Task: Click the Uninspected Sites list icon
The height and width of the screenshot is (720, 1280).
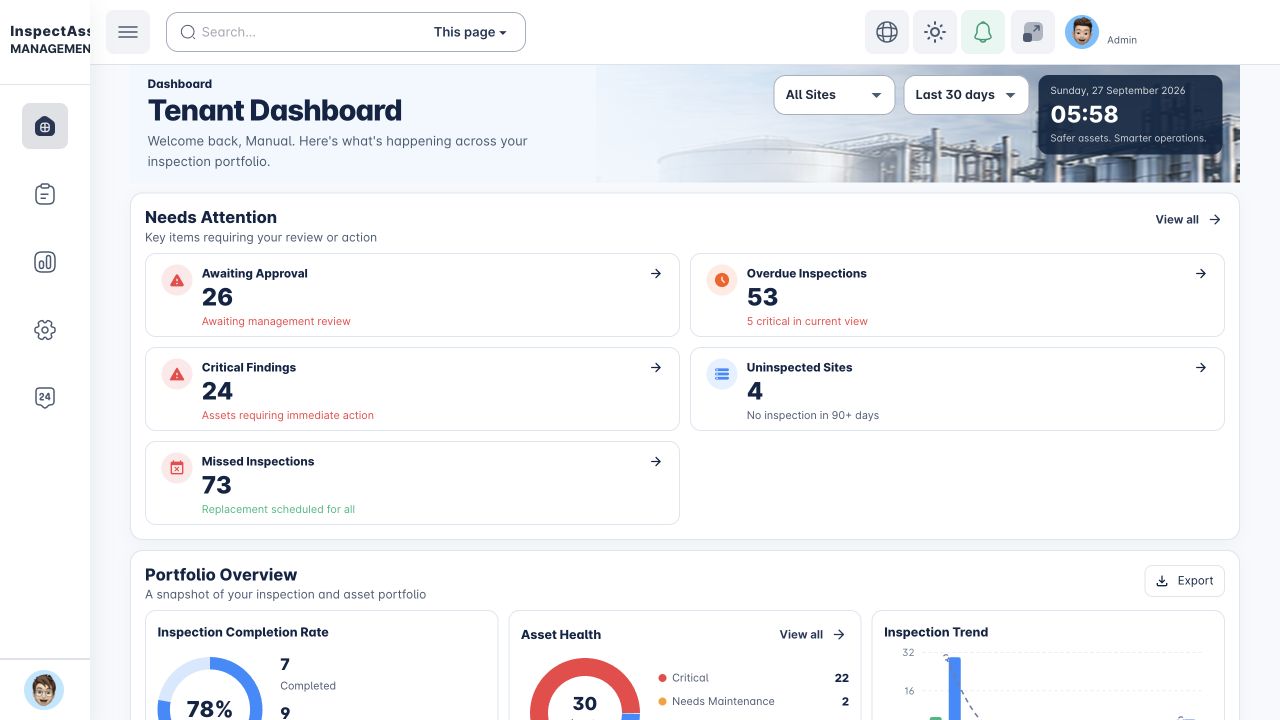Action: pyautogui.click(x=722, y=374)
